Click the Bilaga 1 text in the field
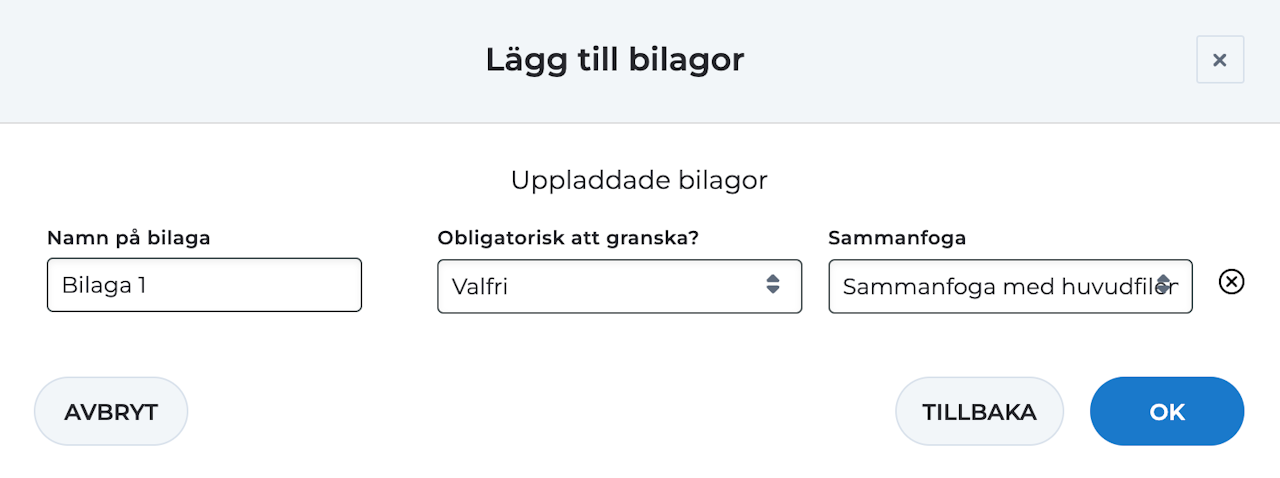 point(104,285)
